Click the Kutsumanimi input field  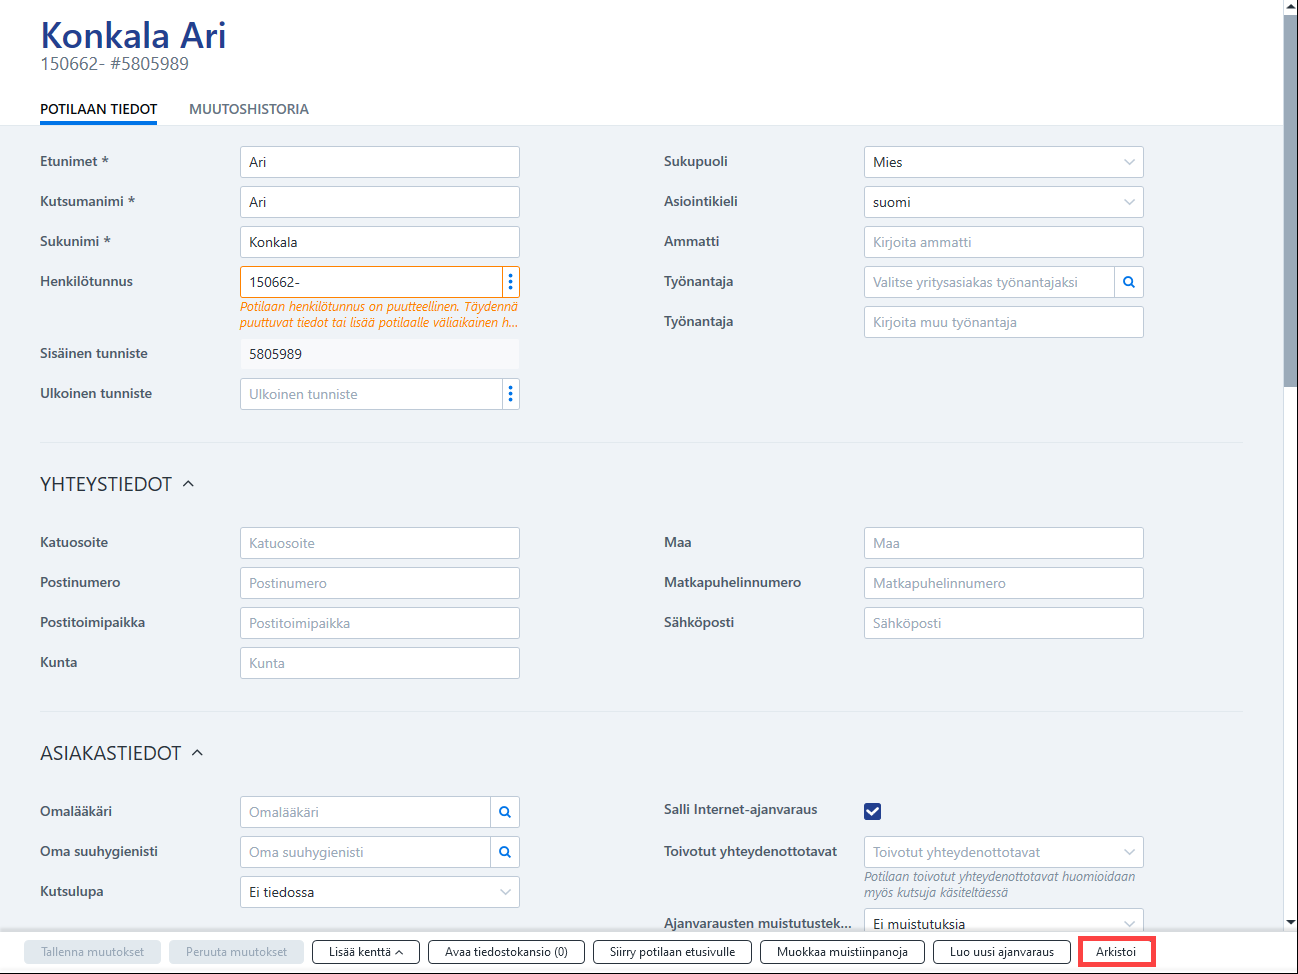coord(380,202)
